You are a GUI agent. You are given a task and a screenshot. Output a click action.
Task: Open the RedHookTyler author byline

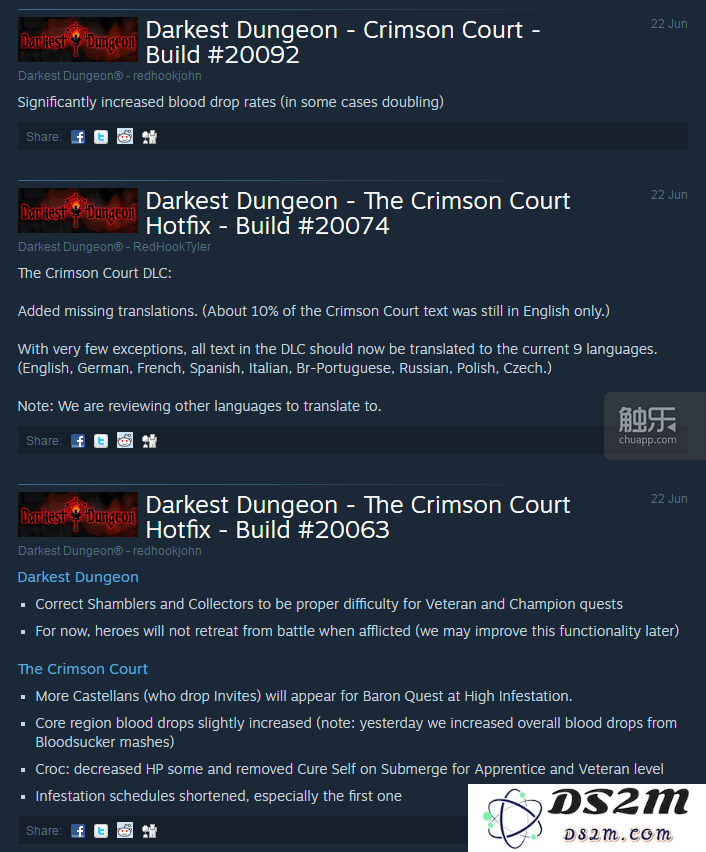(172, 247)
